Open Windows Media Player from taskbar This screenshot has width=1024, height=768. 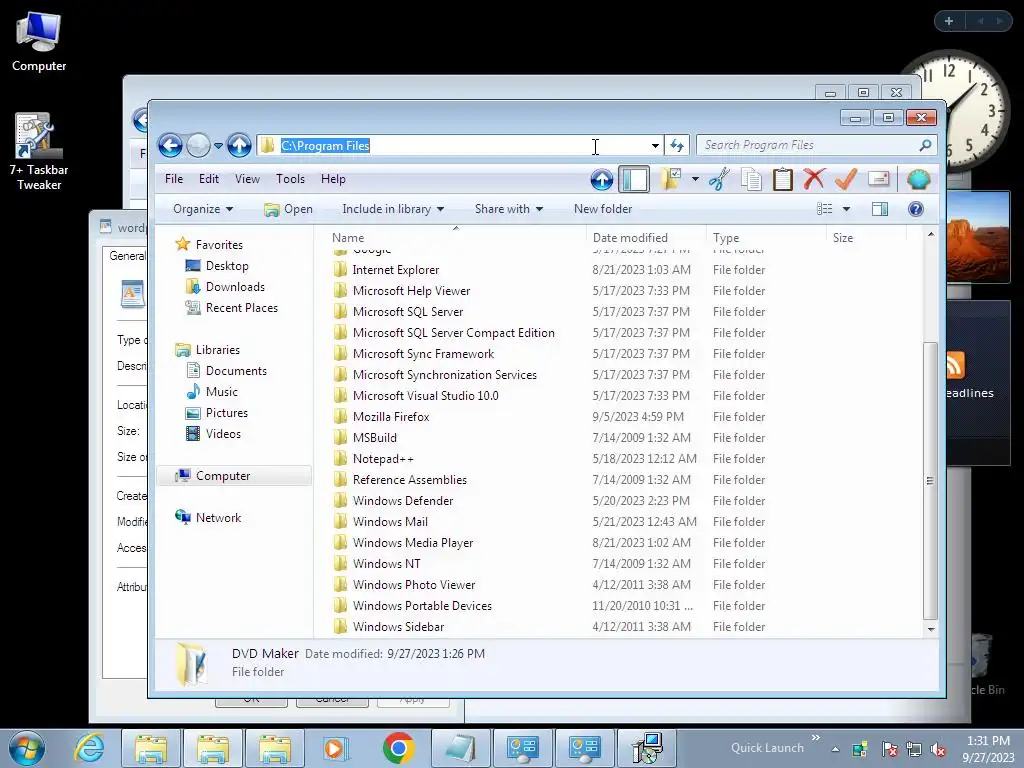336,748
